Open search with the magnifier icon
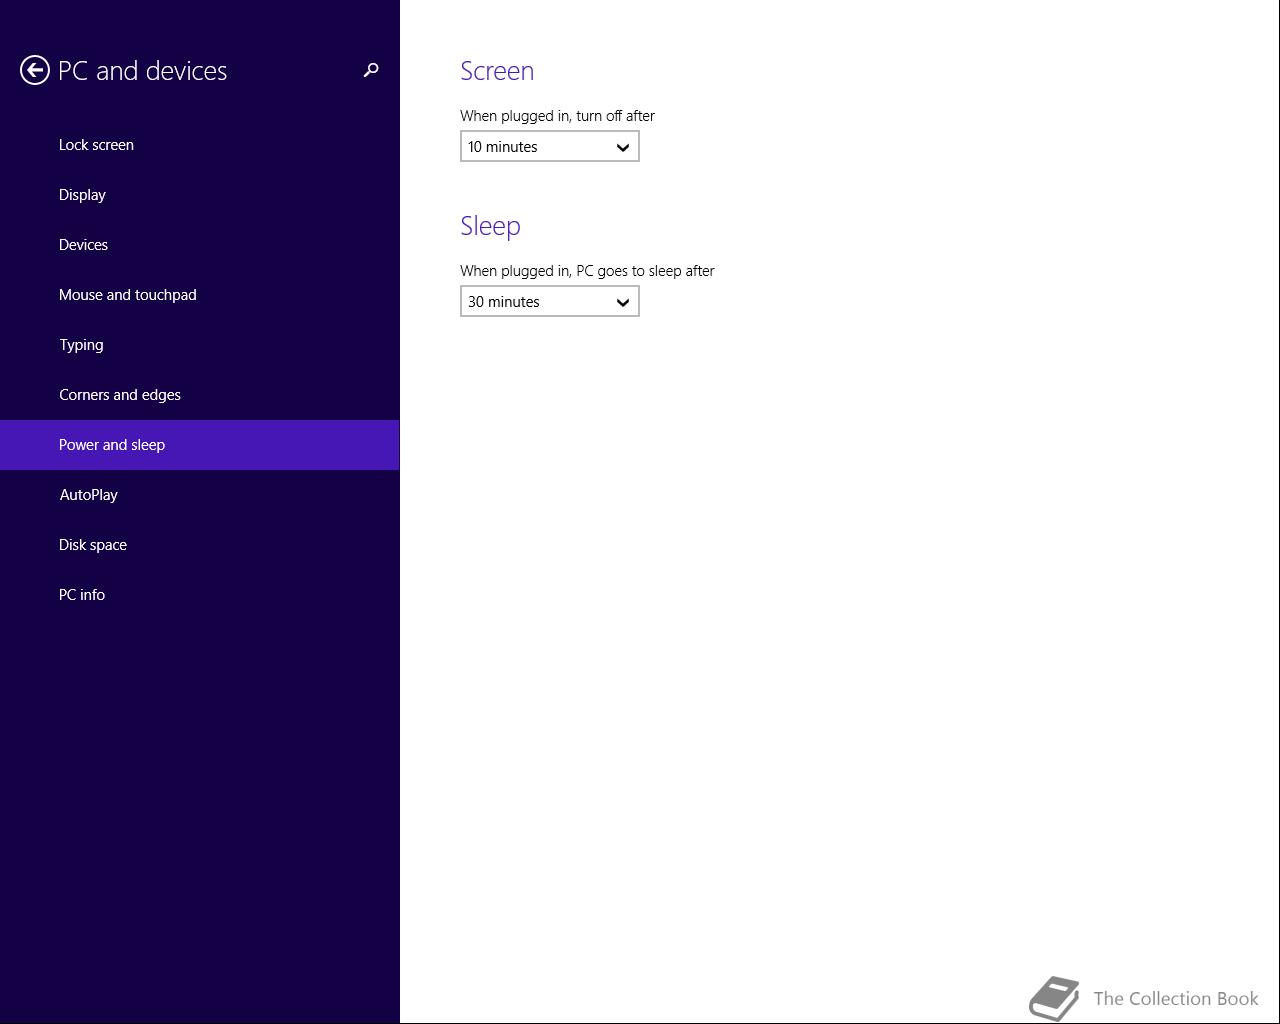The height and width of the screenshot is (1024, 1280). [371, 70]
